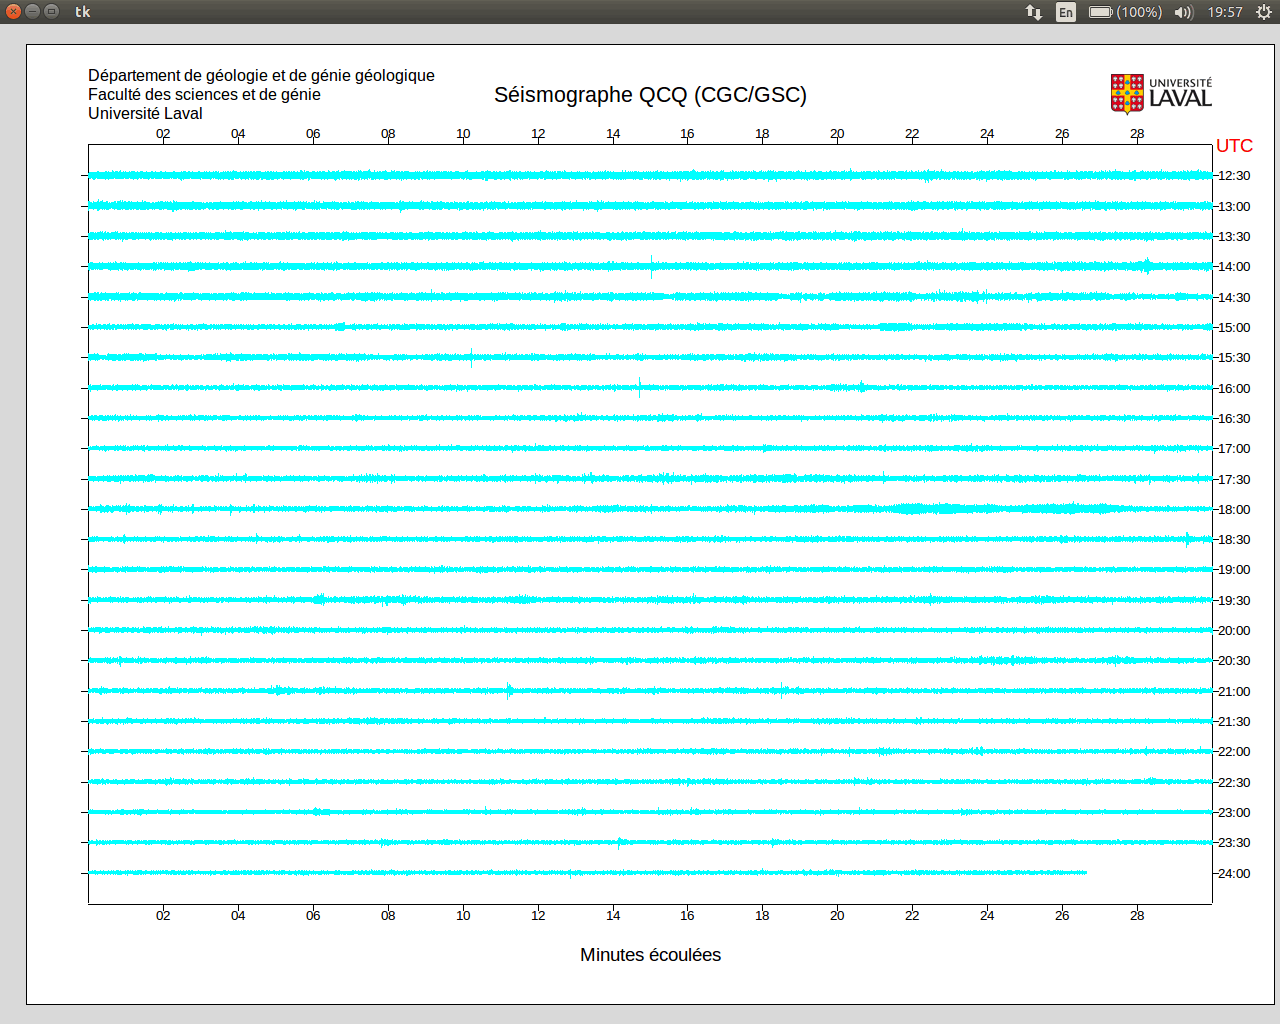The width and height of the screenshot is (1280, 1024).
Task: Click the 21:00 time label
Action: tap(1234, 692)
